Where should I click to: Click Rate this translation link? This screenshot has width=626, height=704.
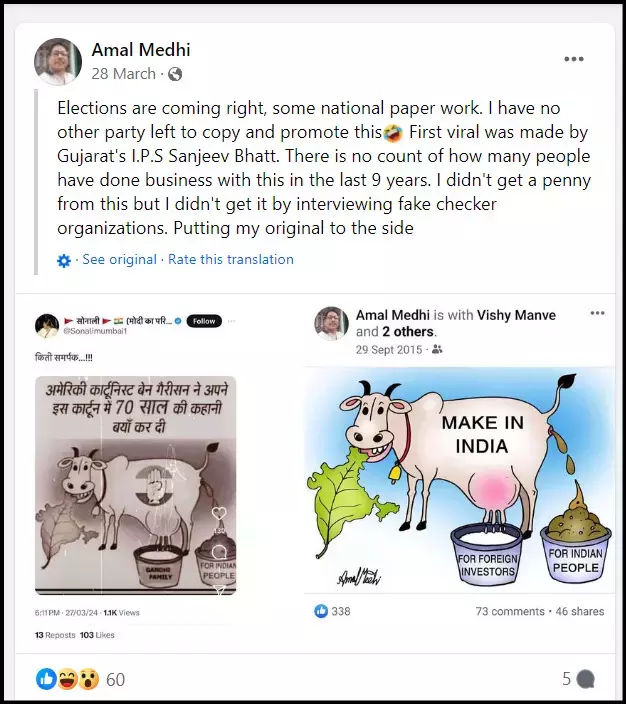tap(231, 260)
